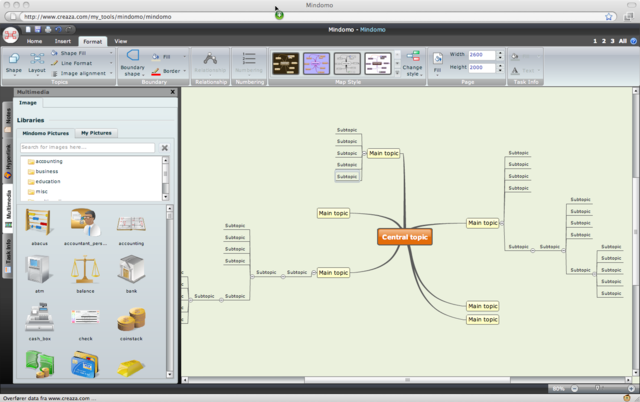Viewport: 640px width, 402px height.
Task: Open the Shape tool in Topics group
Action: [13, 63]
